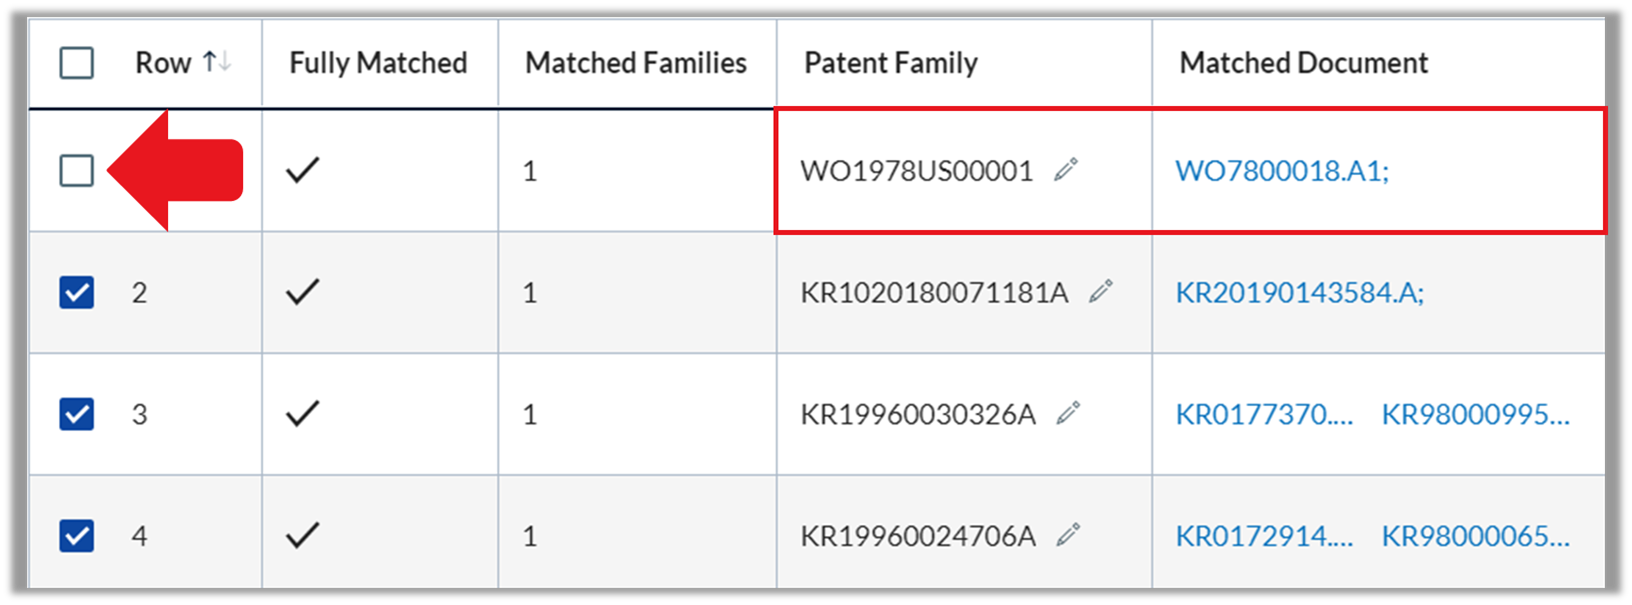Click pencil icon beside KR1020180071181A
Viewport: 1632px width, 605px height.
[1101, 292]
